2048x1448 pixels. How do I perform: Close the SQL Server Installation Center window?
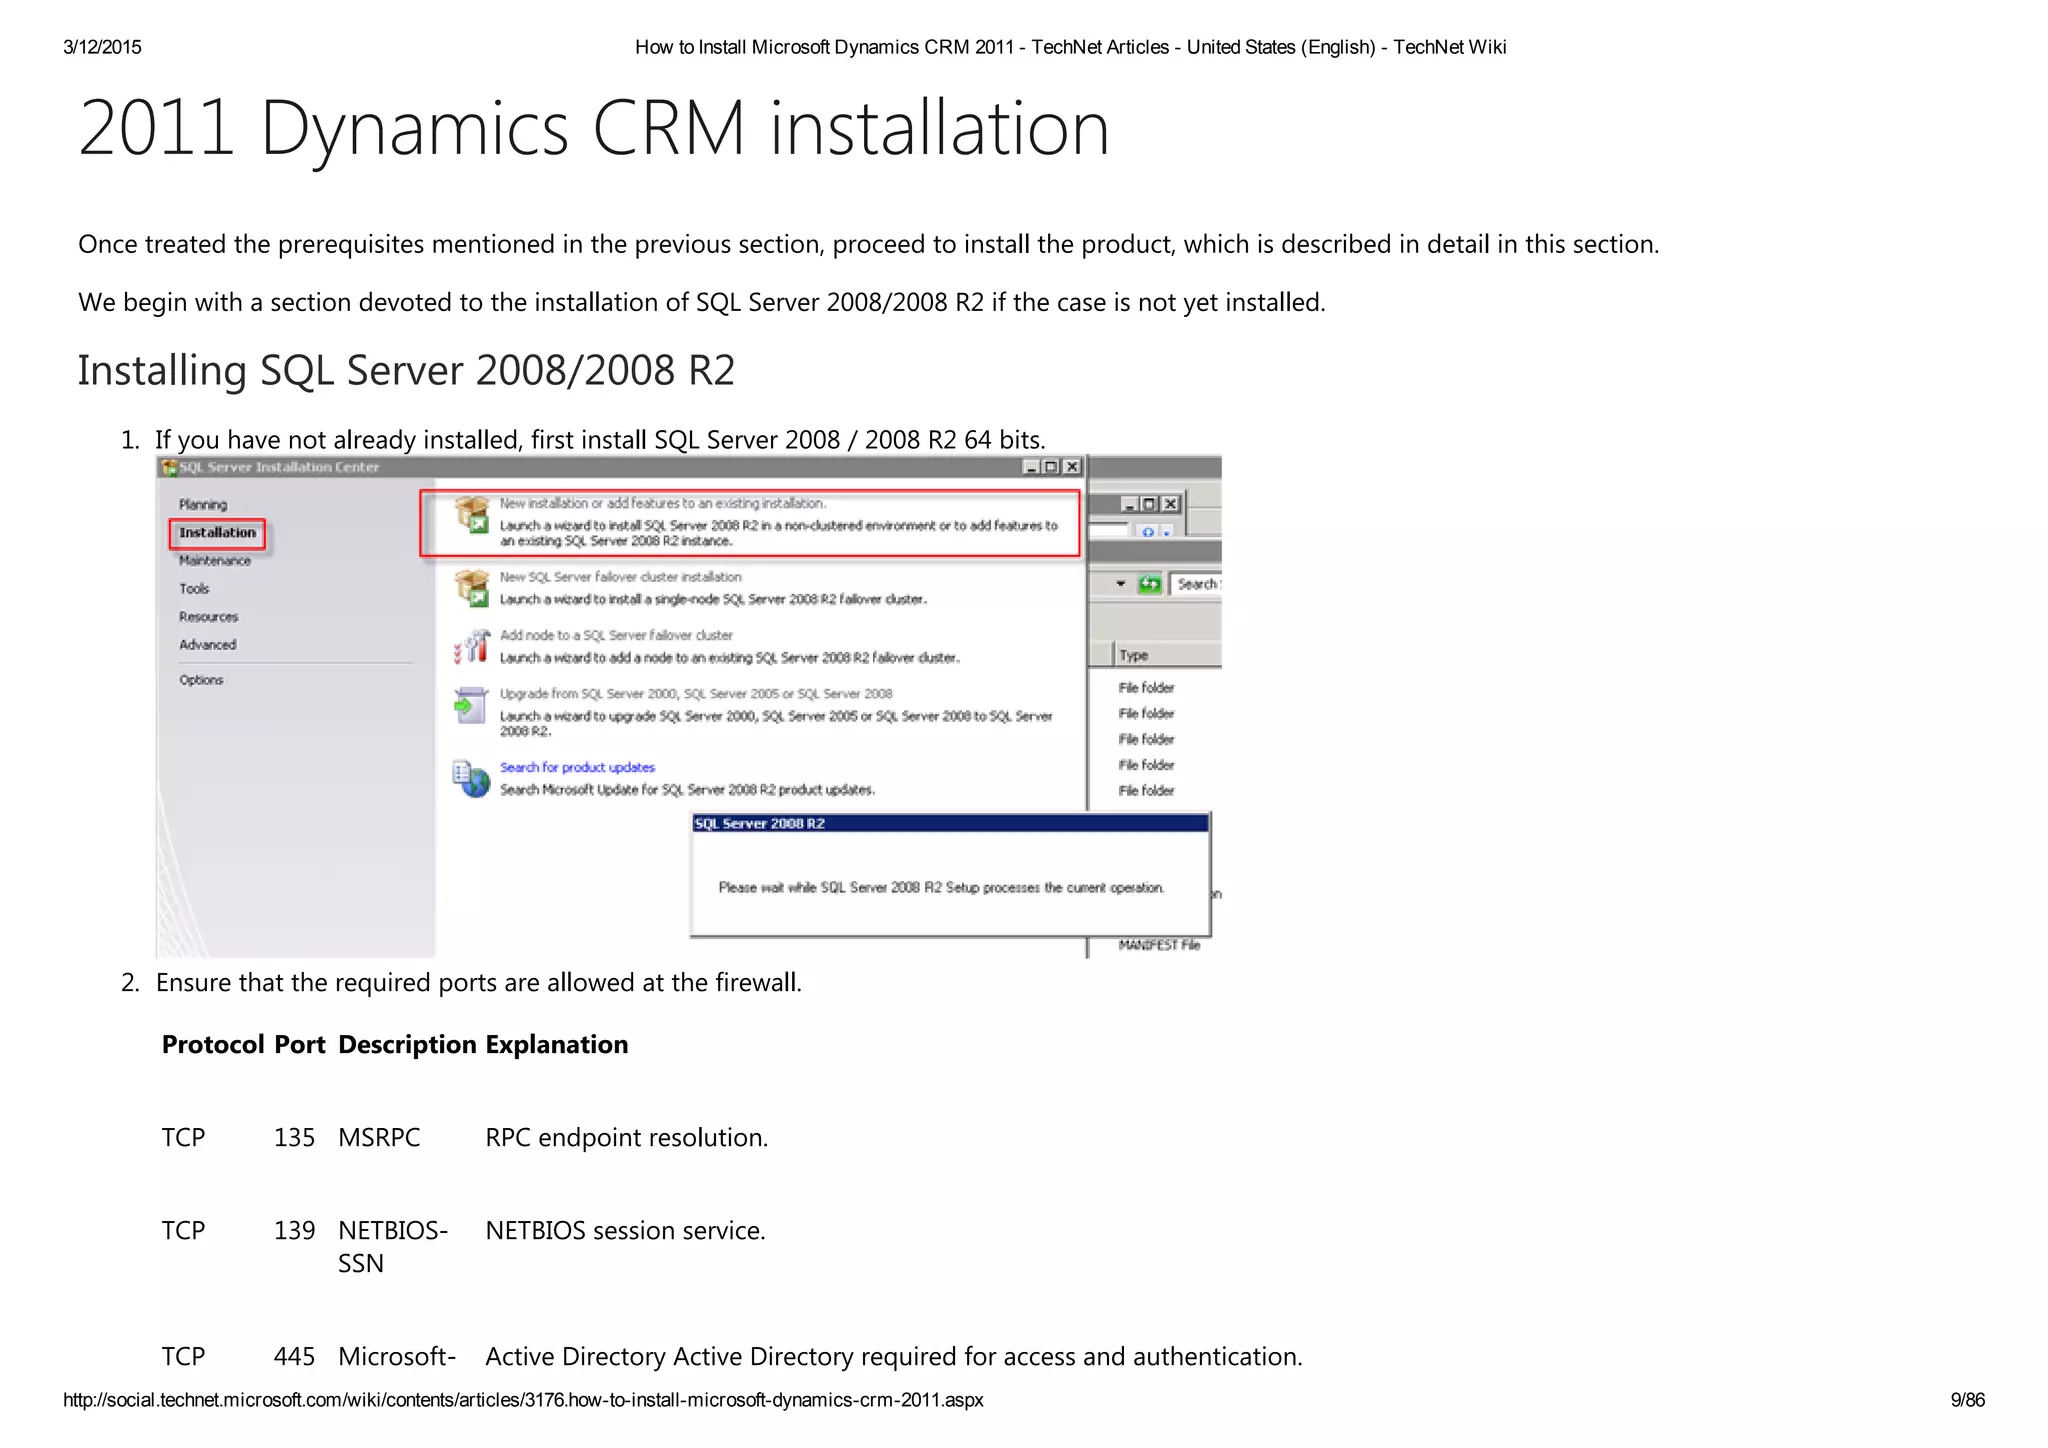(x=1072, y=467)
